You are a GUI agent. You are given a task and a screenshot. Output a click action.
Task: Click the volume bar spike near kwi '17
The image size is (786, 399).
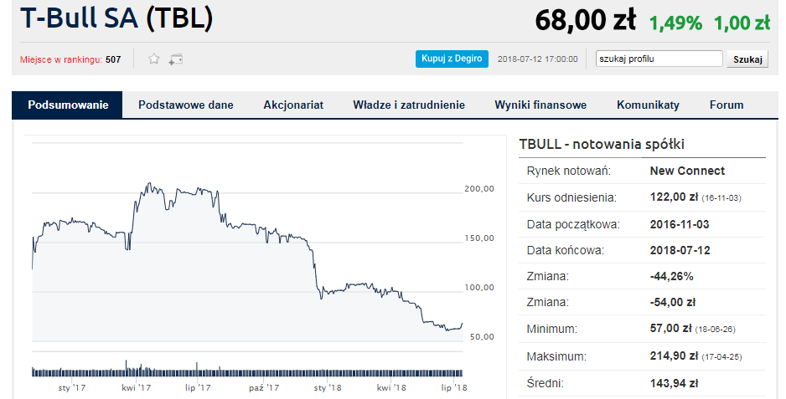coord(126,368)
